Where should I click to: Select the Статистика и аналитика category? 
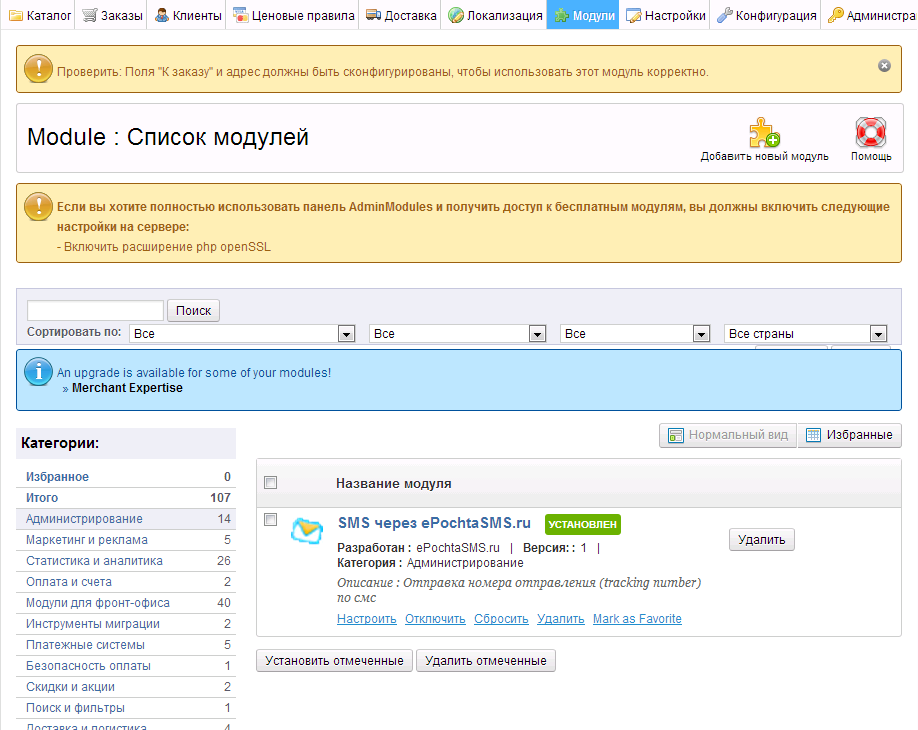click(x=94, y=561)
